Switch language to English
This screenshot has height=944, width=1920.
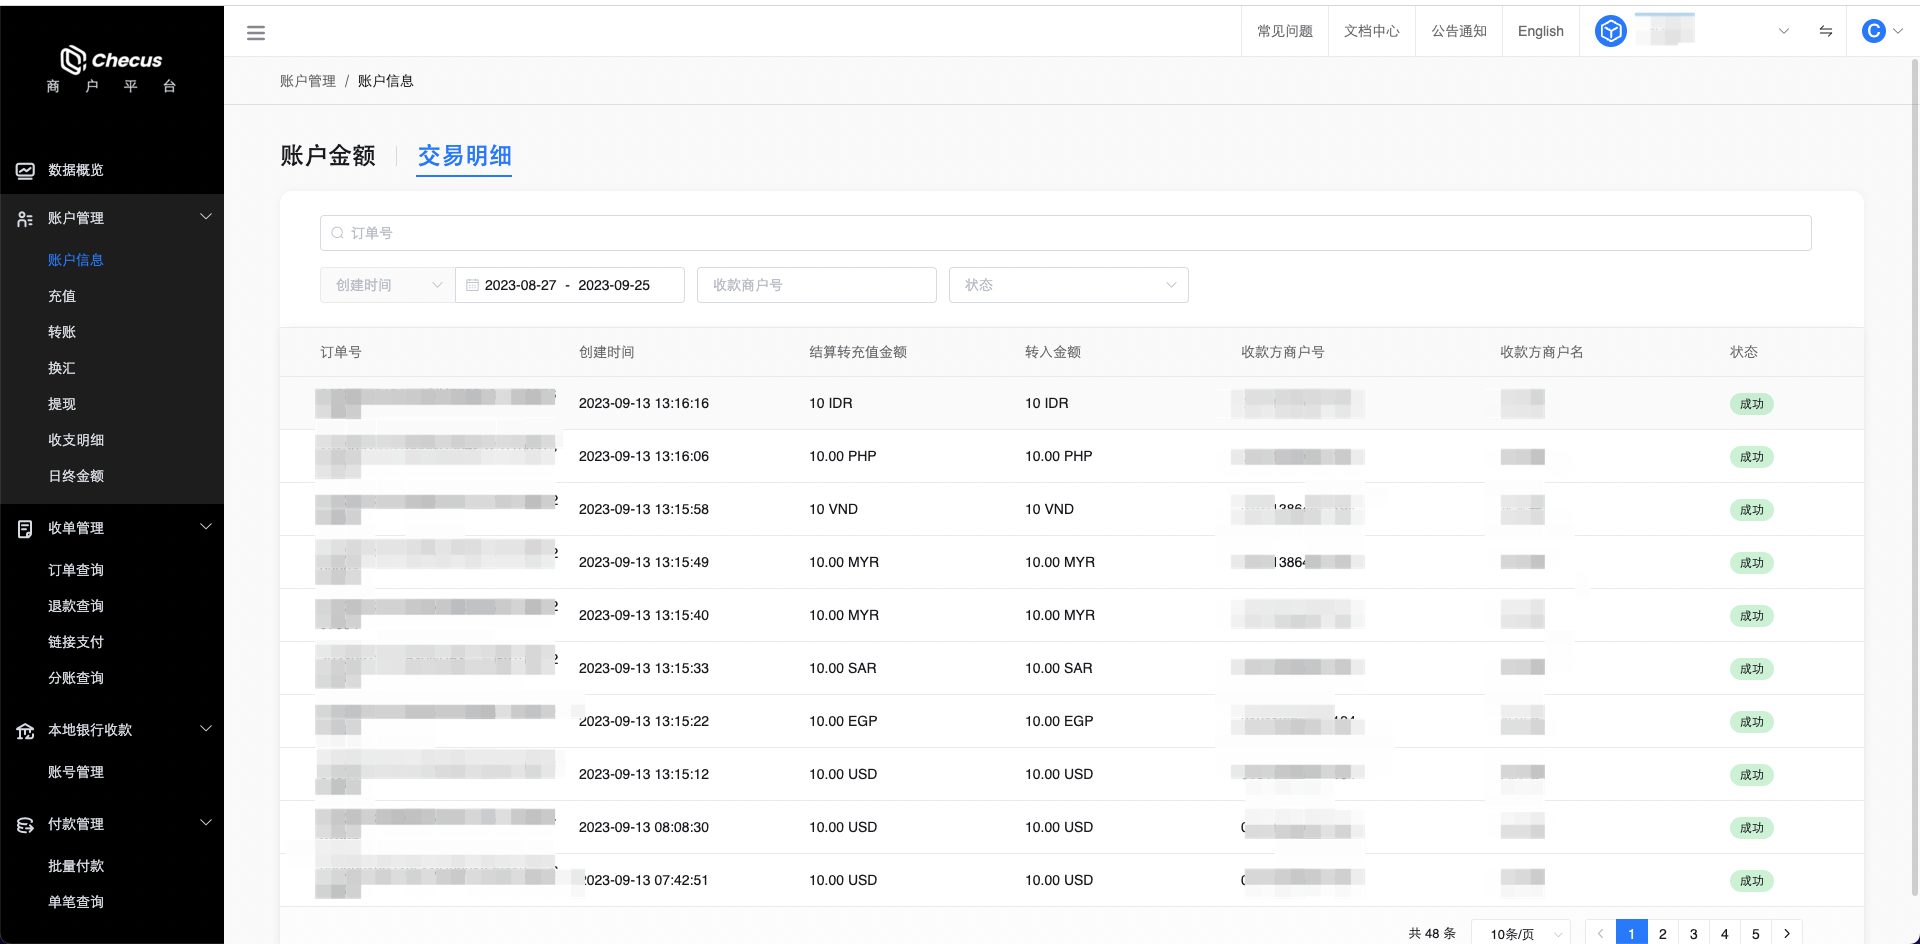(x=1540, y=31)
